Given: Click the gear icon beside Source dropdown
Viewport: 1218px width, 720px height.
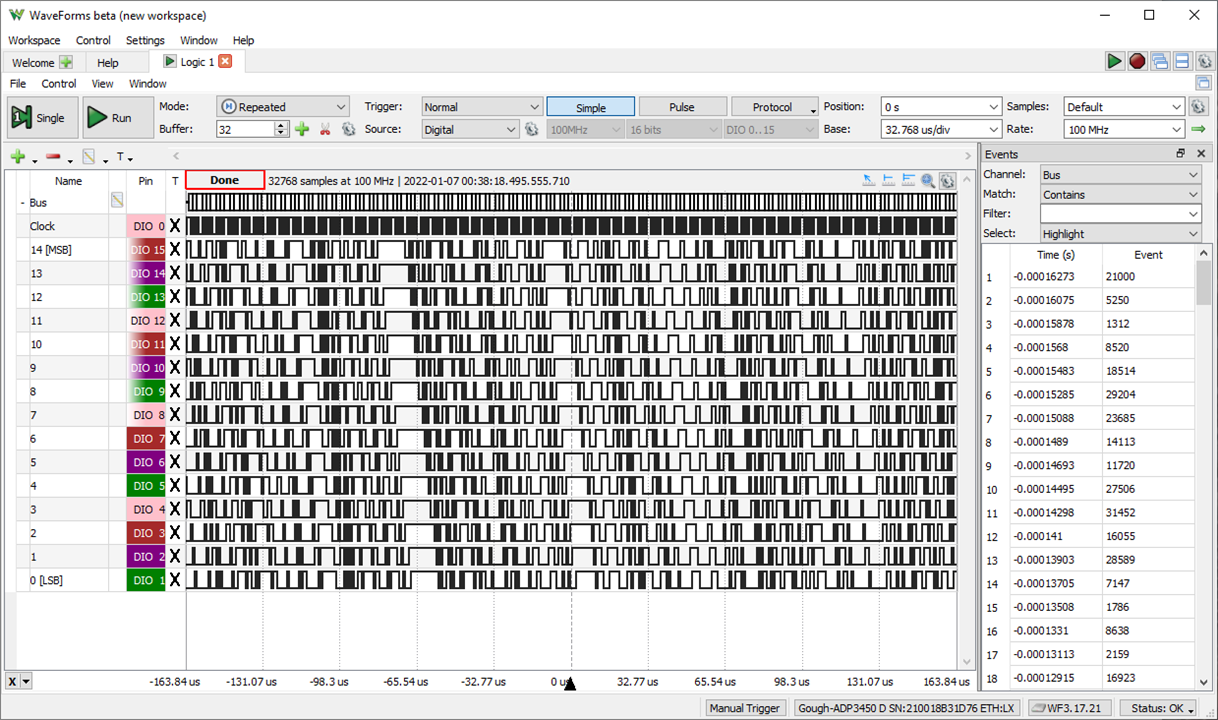Looking at the screenshot, I should (x=532, y=129).
